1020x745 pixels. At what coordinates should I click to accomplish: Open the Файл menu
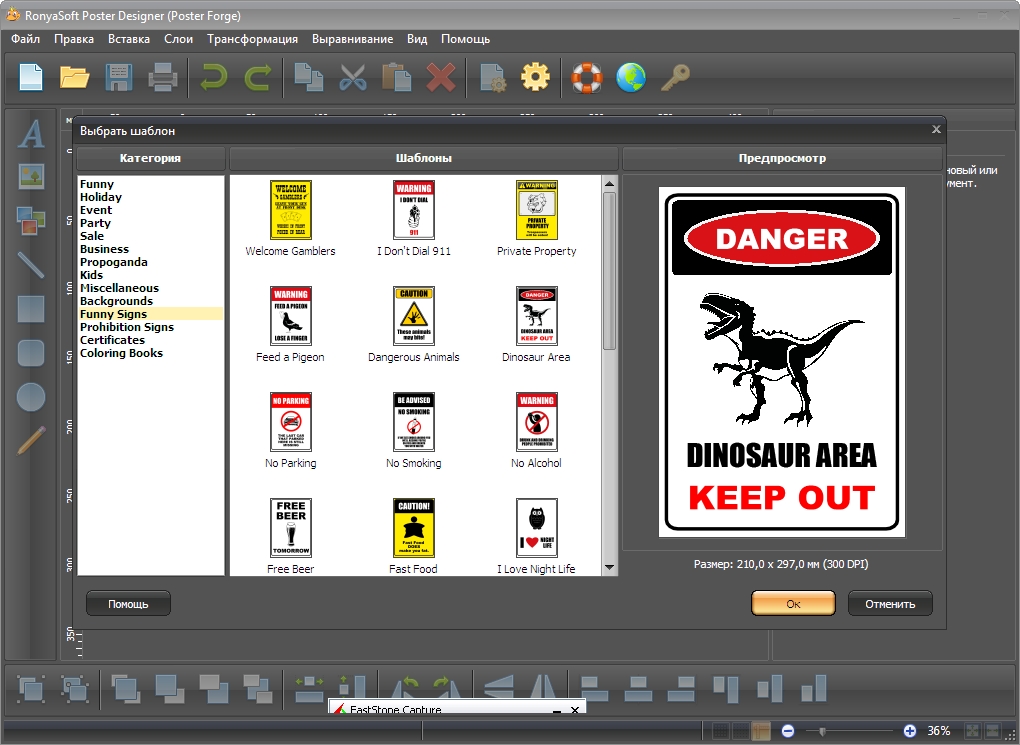[x=26, y=39]
